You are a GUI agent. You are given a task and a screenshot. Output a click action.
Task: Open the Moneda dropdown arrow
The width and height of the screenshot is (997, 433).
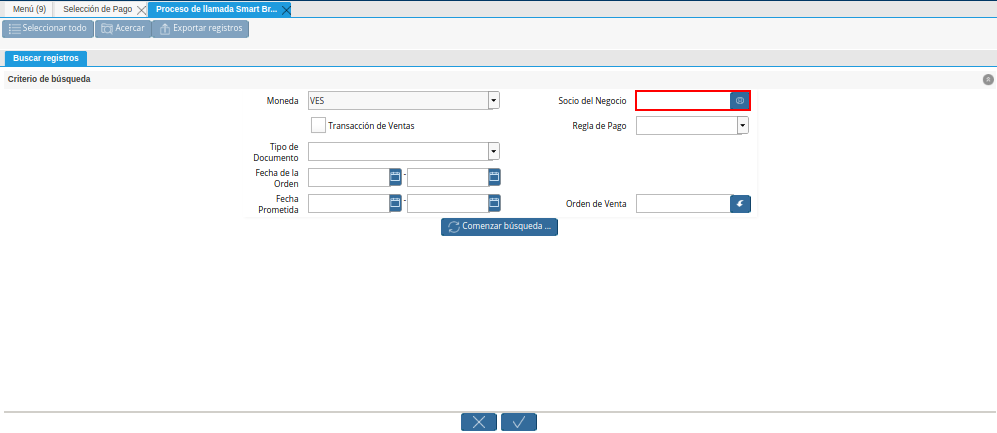coord(494,100)
